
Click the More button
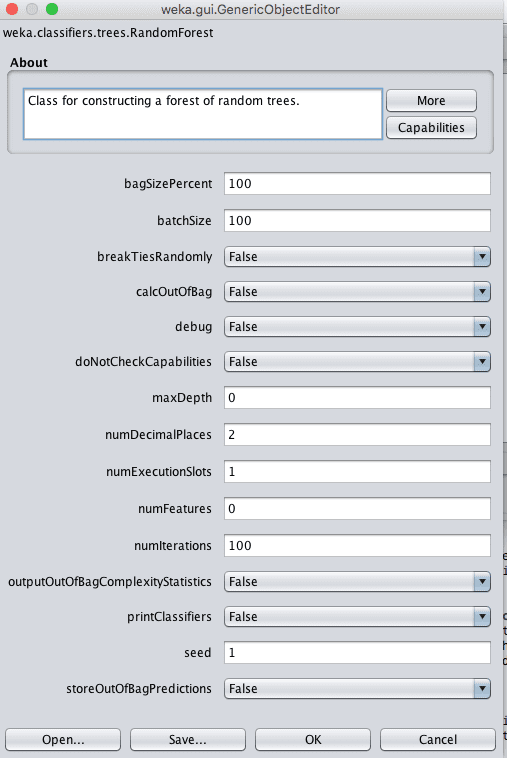(x=431, y=101)
